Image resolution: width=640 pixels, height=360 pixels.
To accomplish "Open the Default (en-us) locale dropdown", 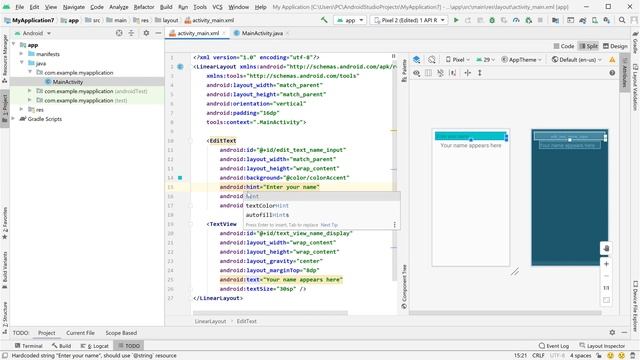I will (577, 60).
